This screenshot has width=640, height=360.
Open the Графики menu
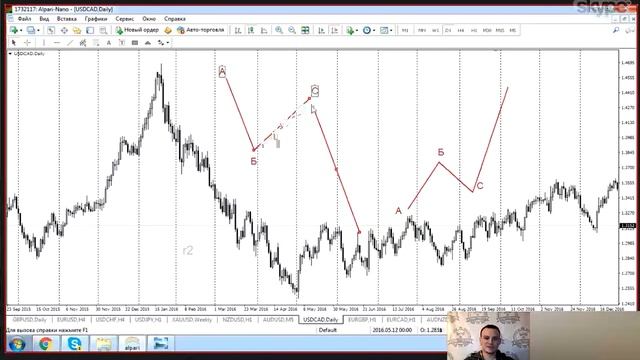pyautogui.click(x=96, y=19)
